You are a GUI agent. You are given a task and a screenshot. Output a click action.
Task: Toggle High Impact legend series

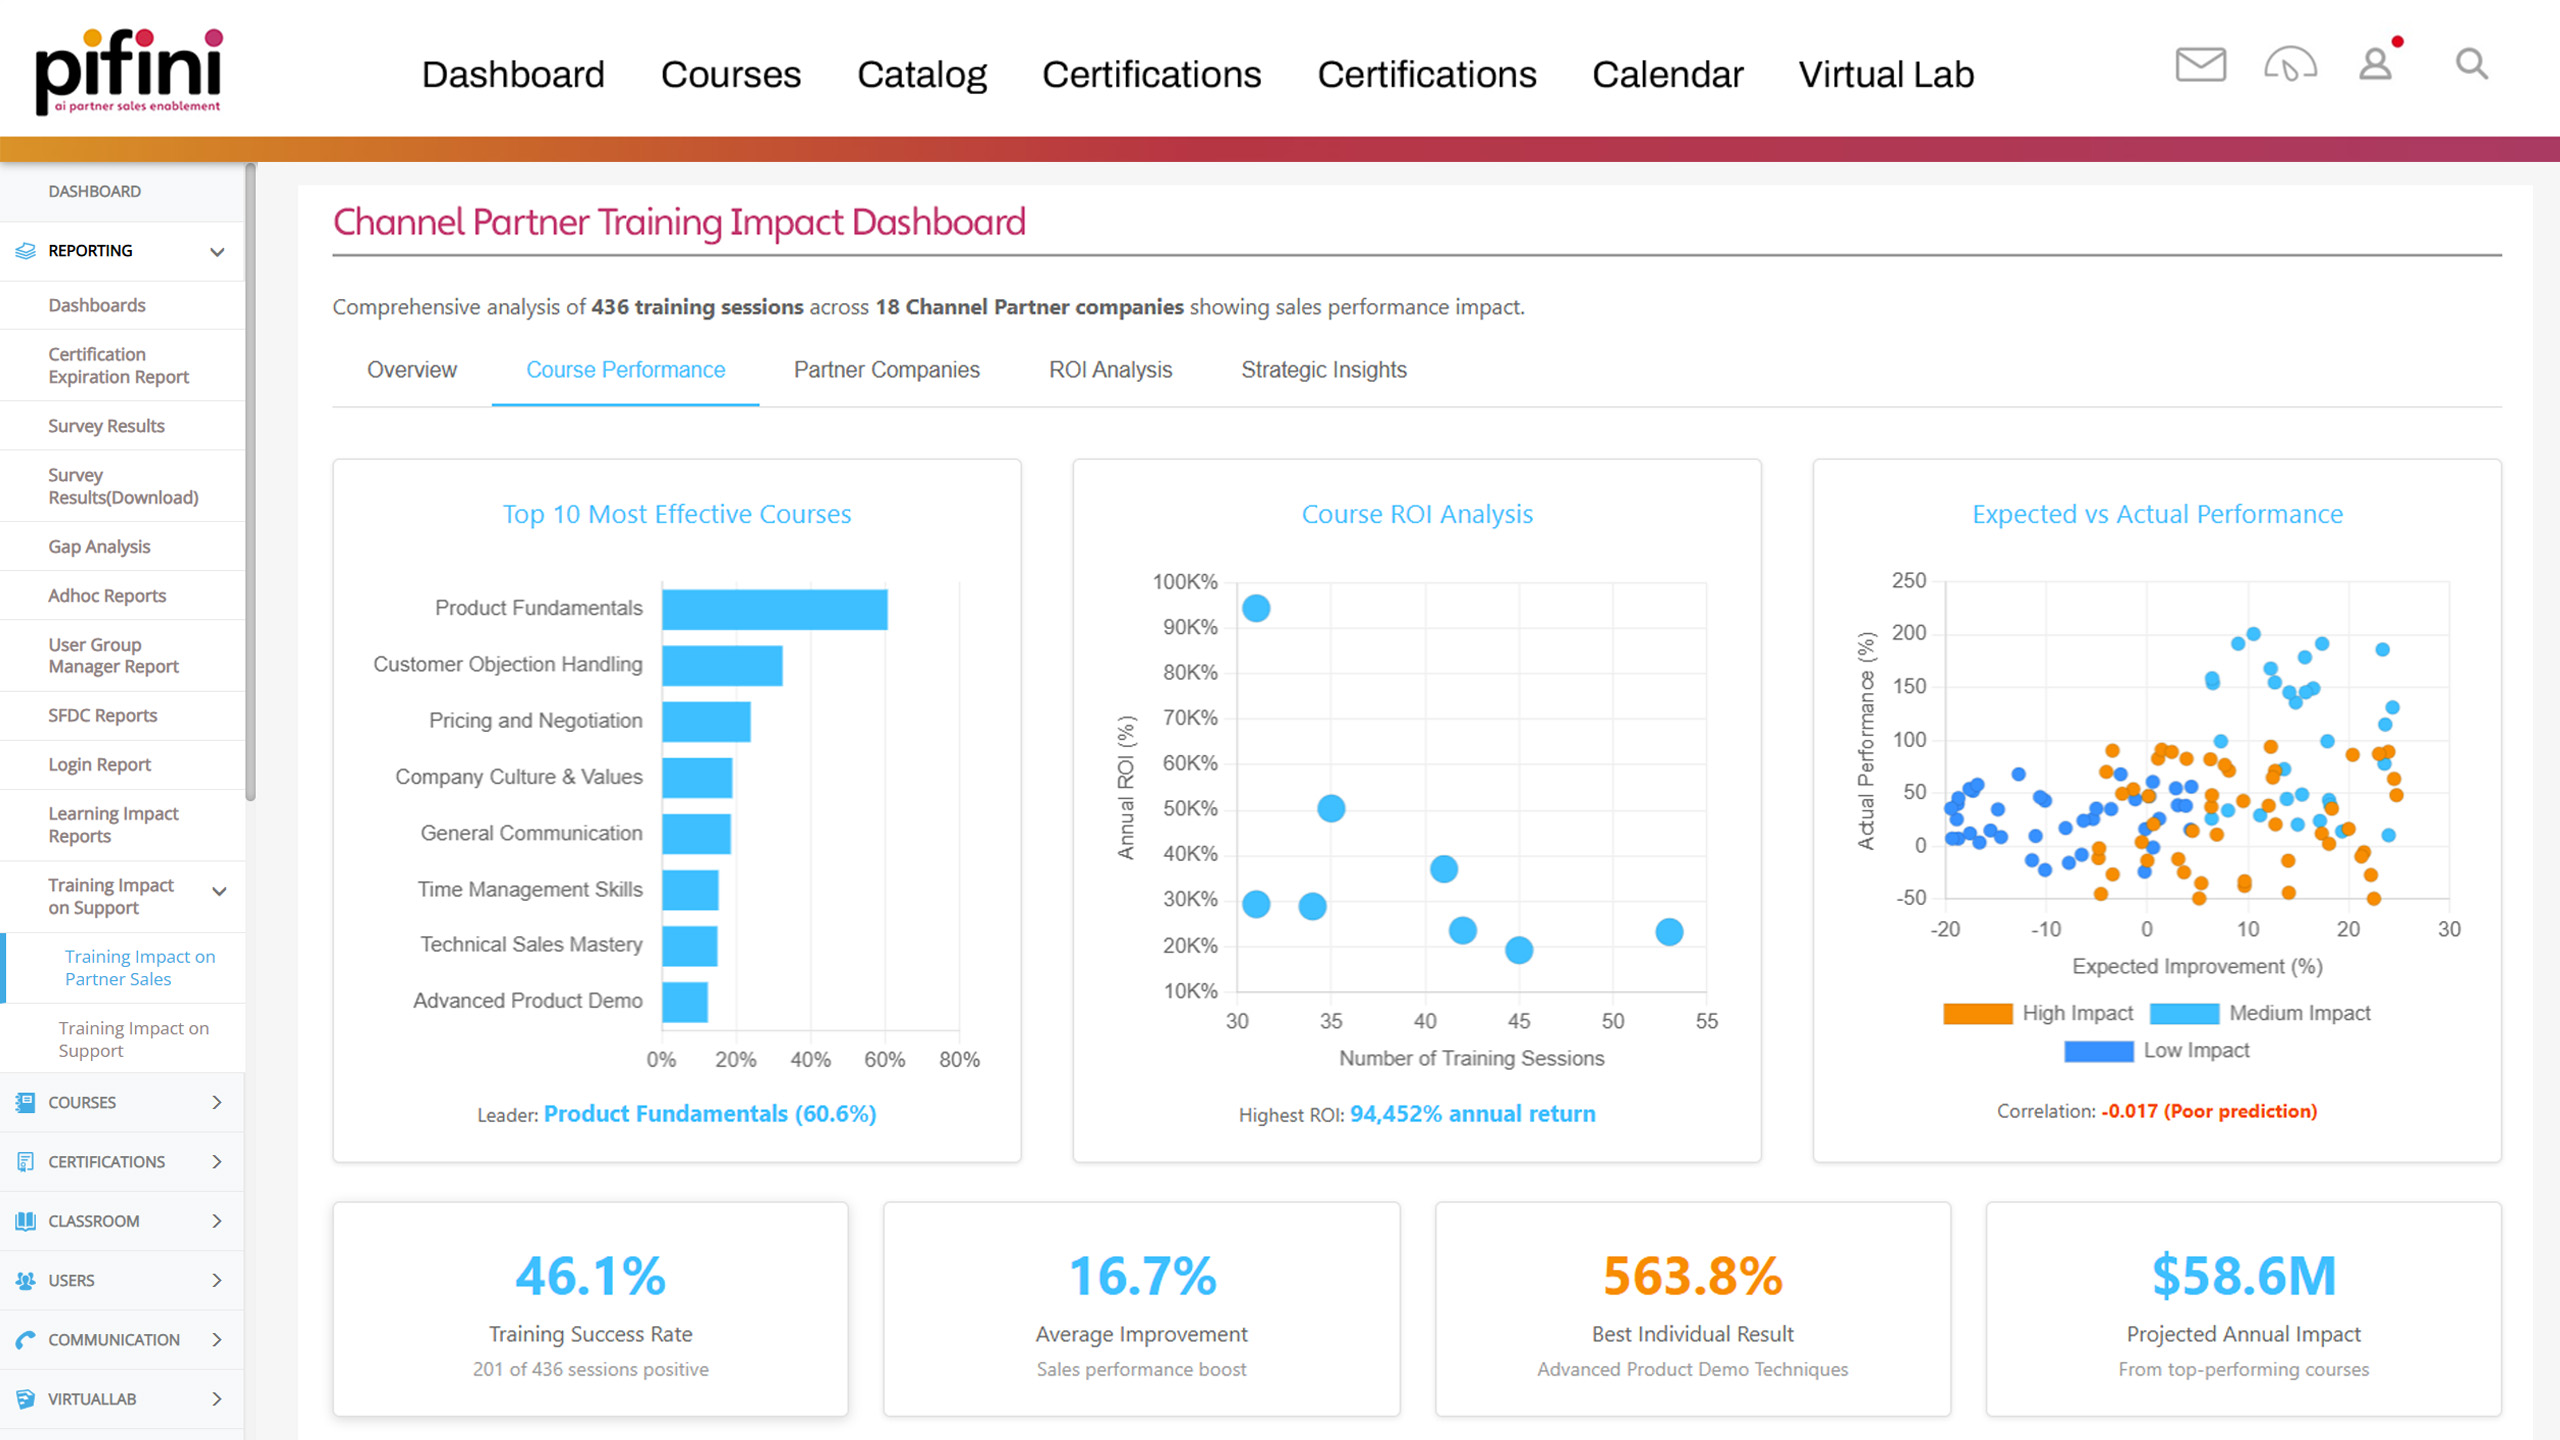tap(2037, 1013)
